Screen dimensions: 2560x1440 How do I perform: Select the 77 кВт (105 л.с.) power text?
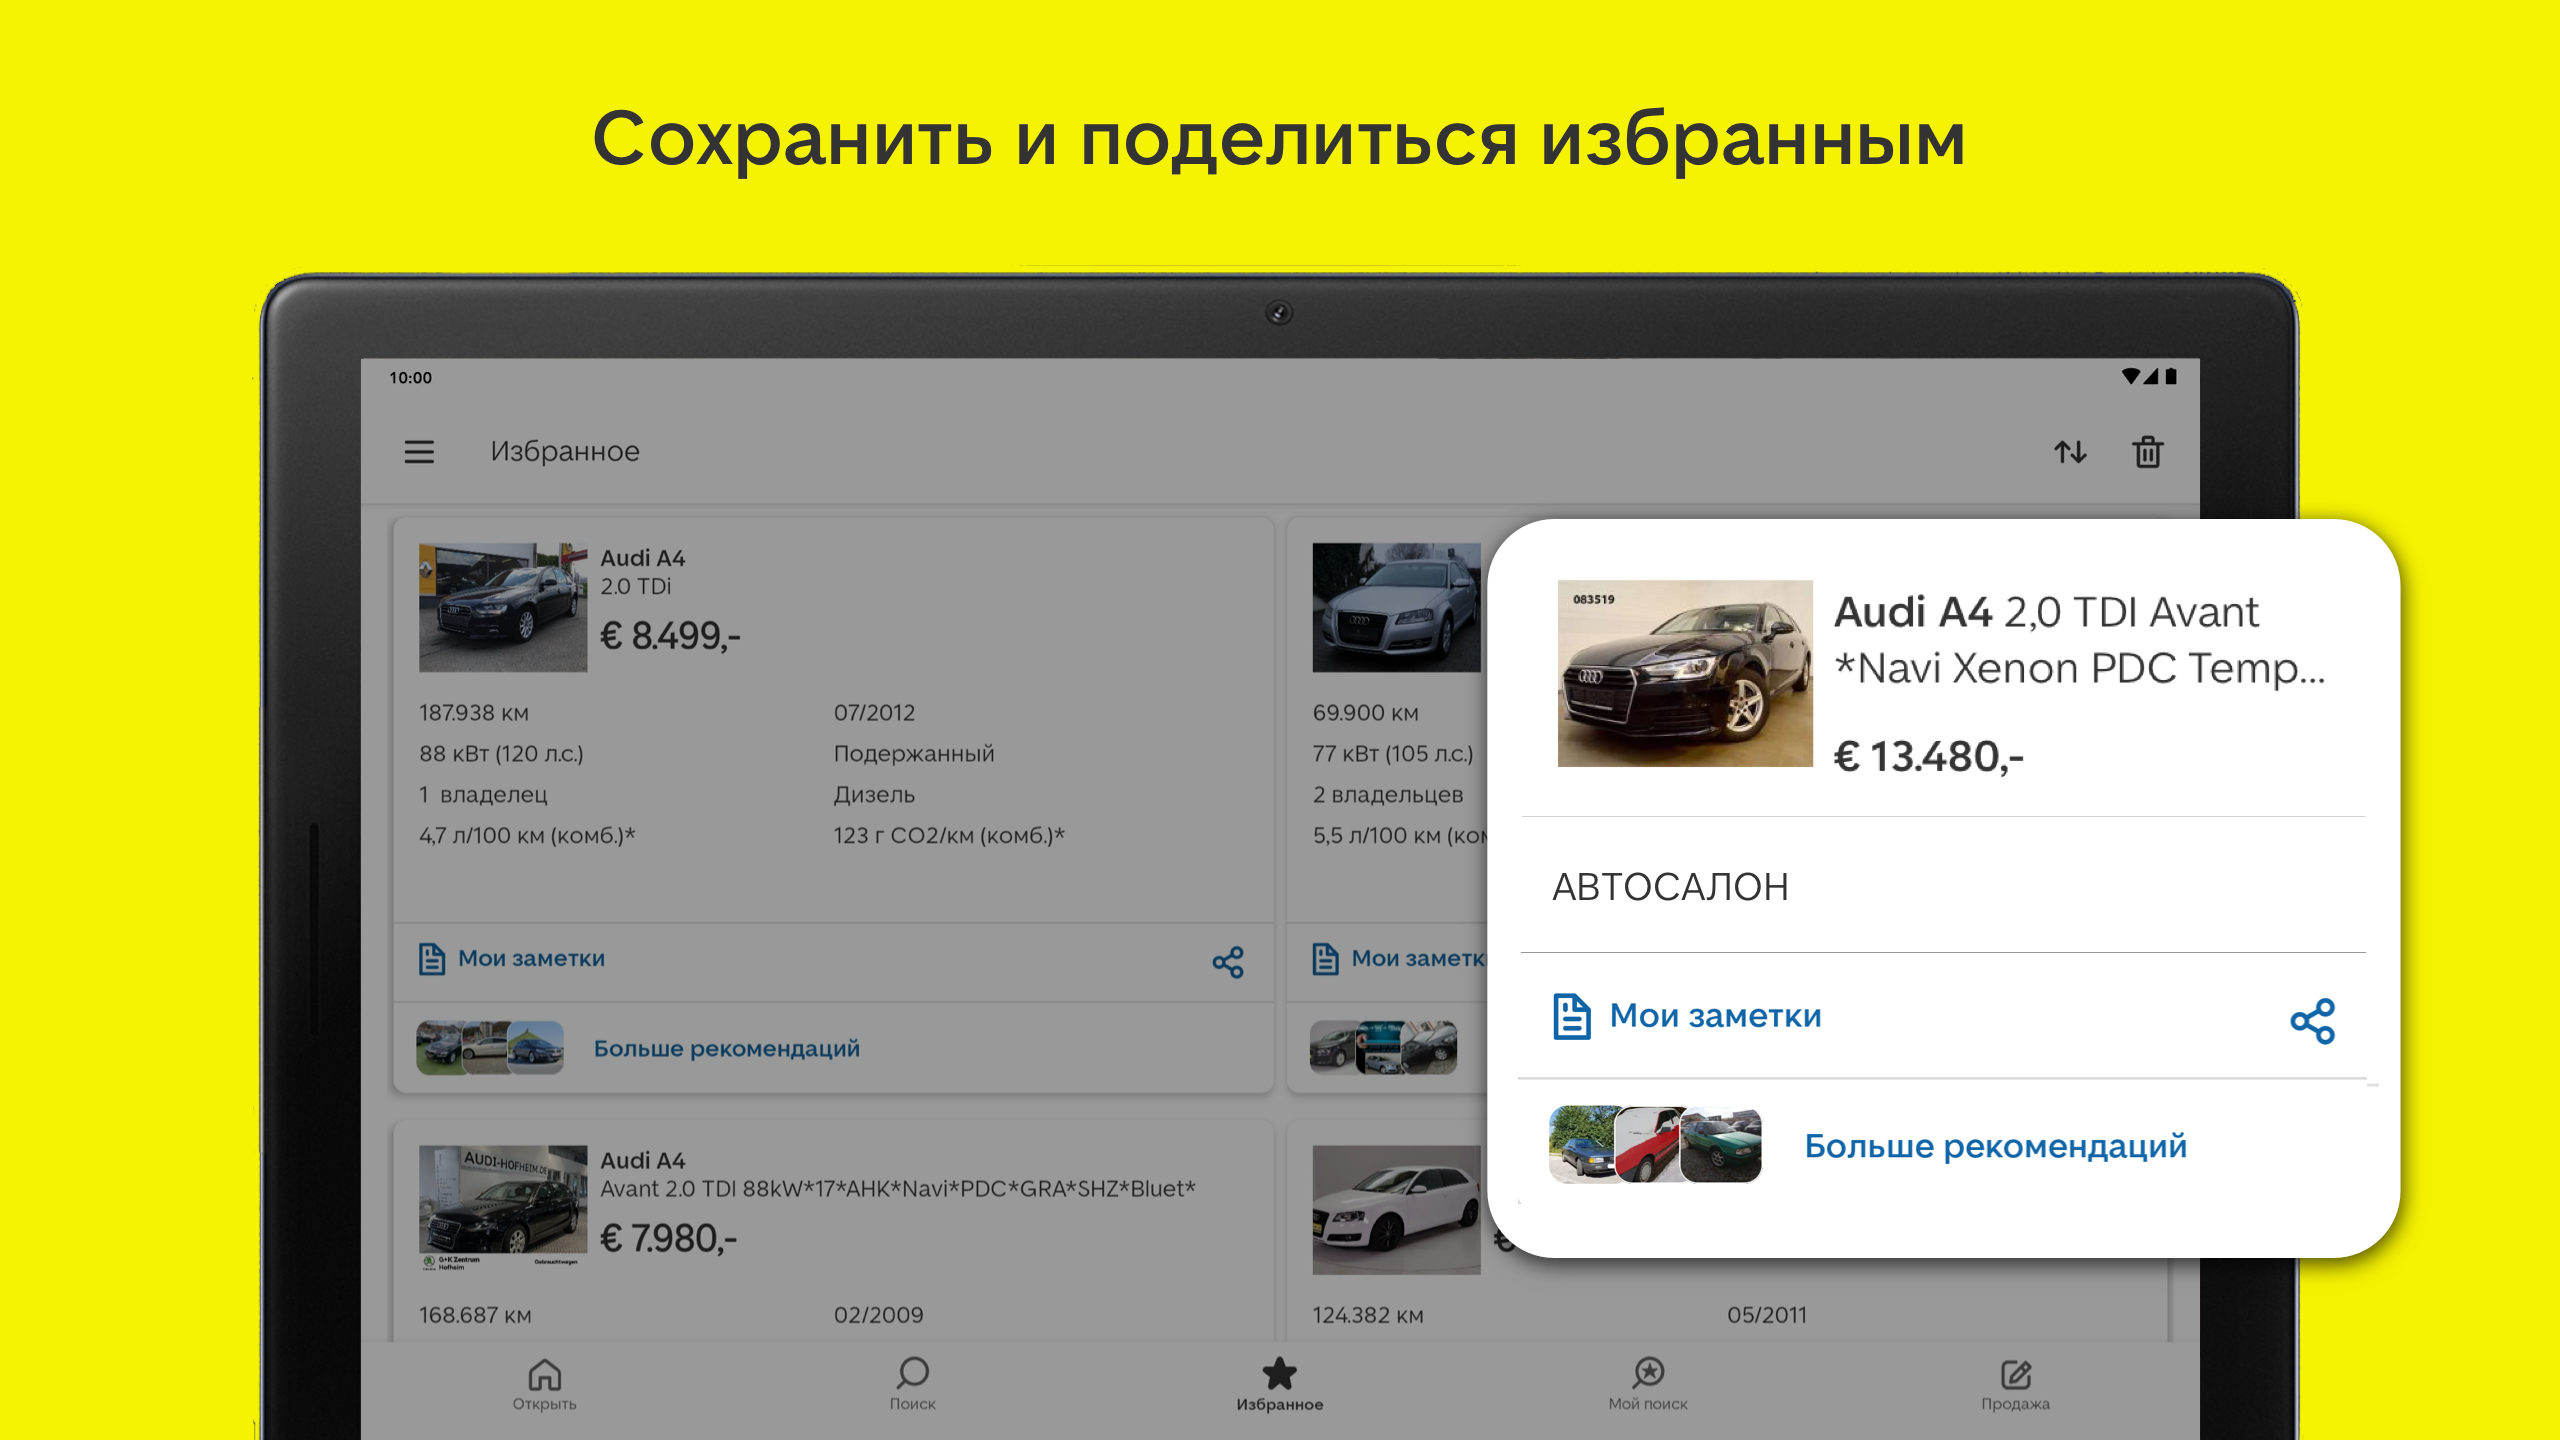(x=1392, y=754)
